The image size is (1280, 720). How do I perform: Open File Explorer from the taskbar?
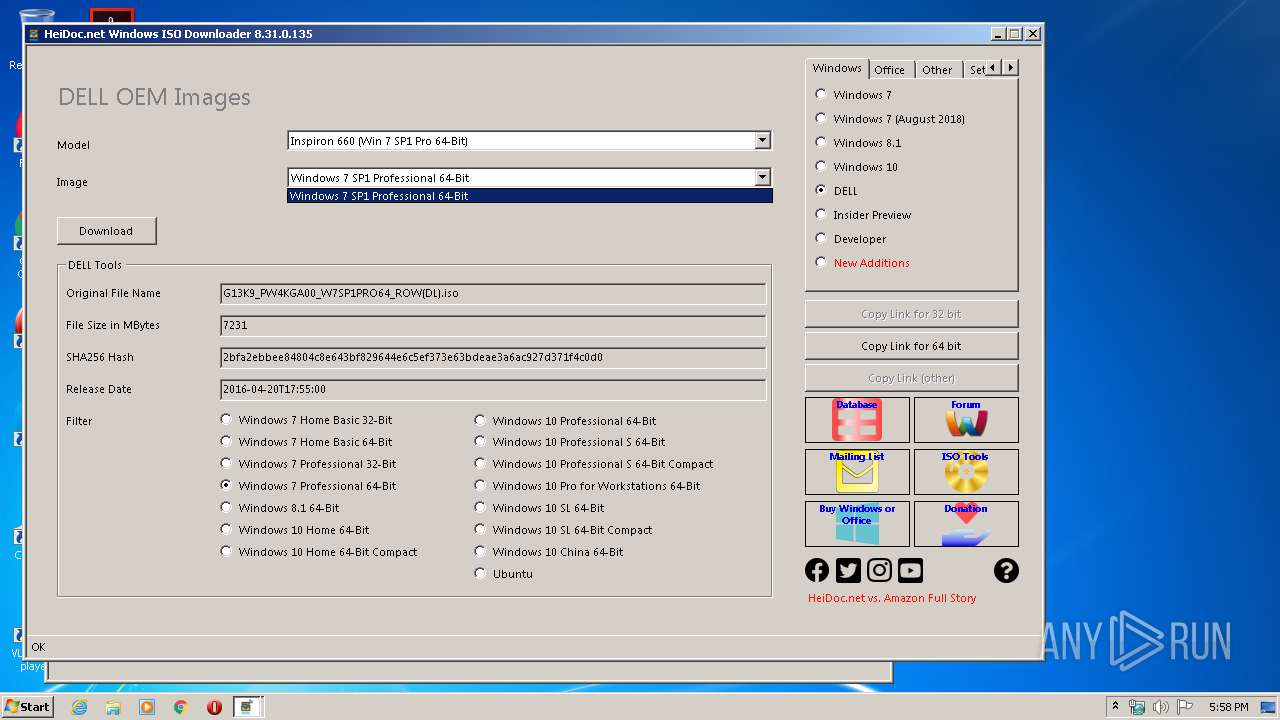pos(113,707)
